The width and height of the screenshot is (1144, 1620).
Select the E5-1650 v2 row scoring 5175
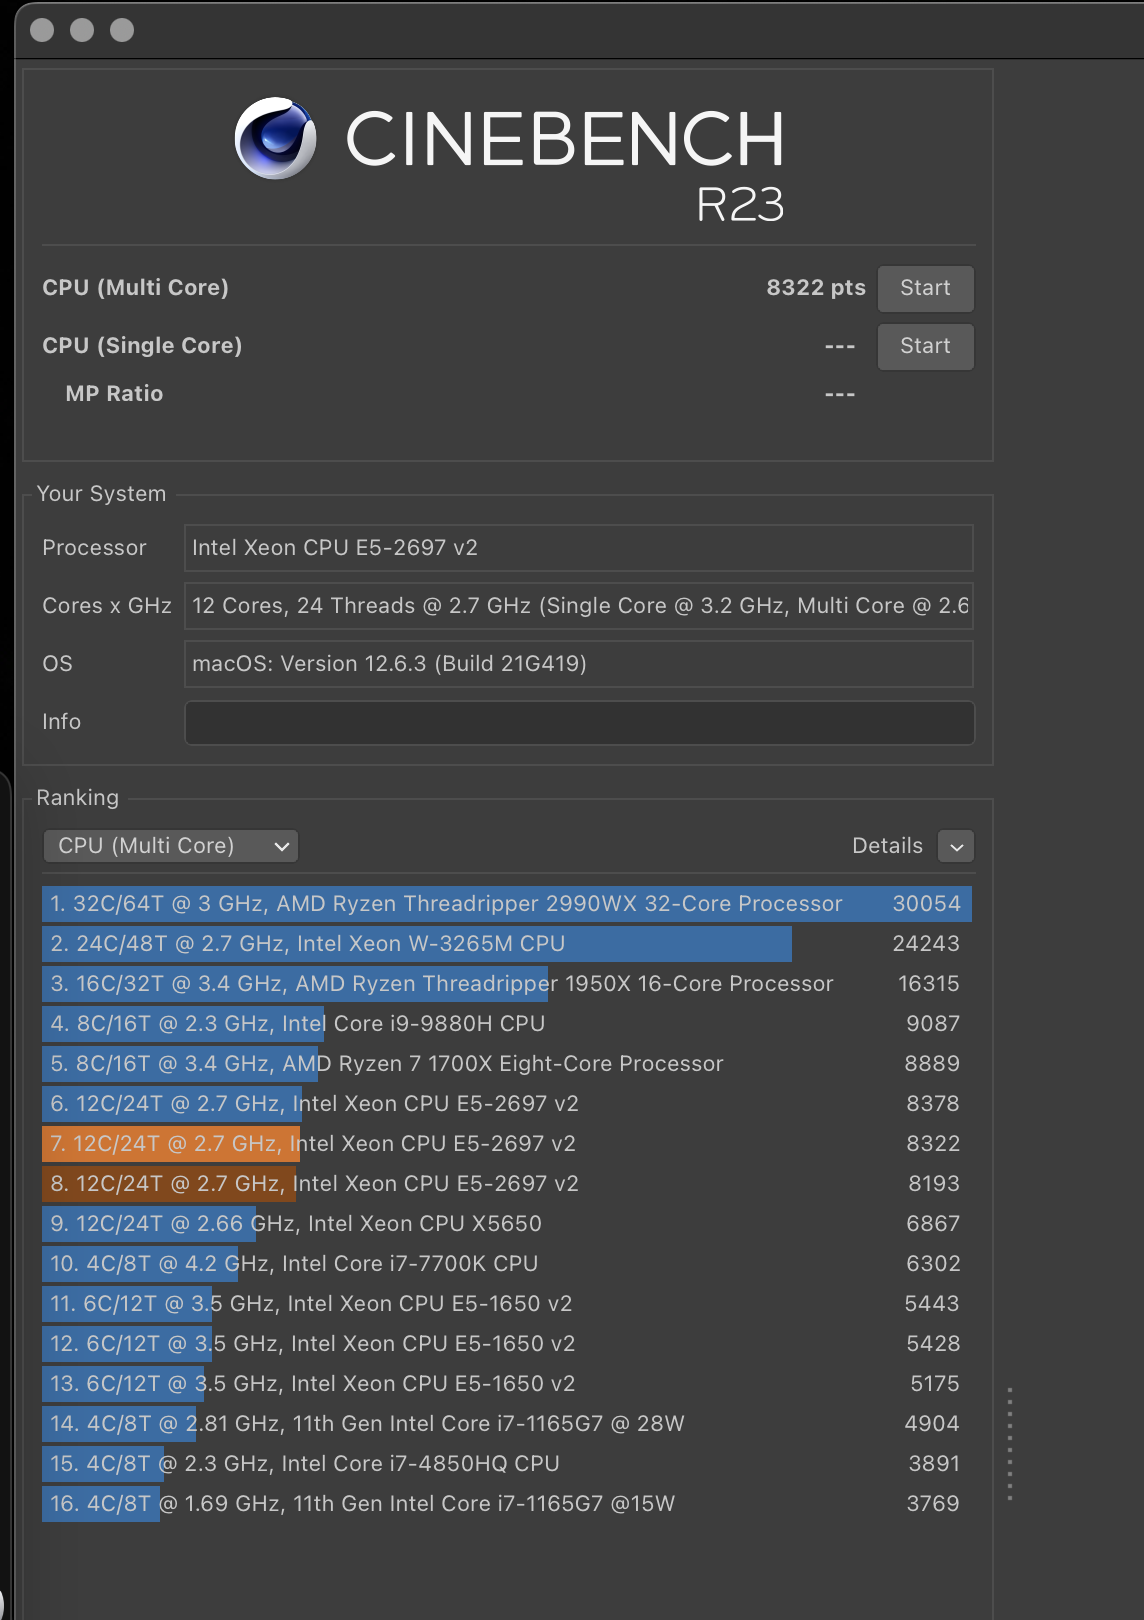(x=507, y=1384)
